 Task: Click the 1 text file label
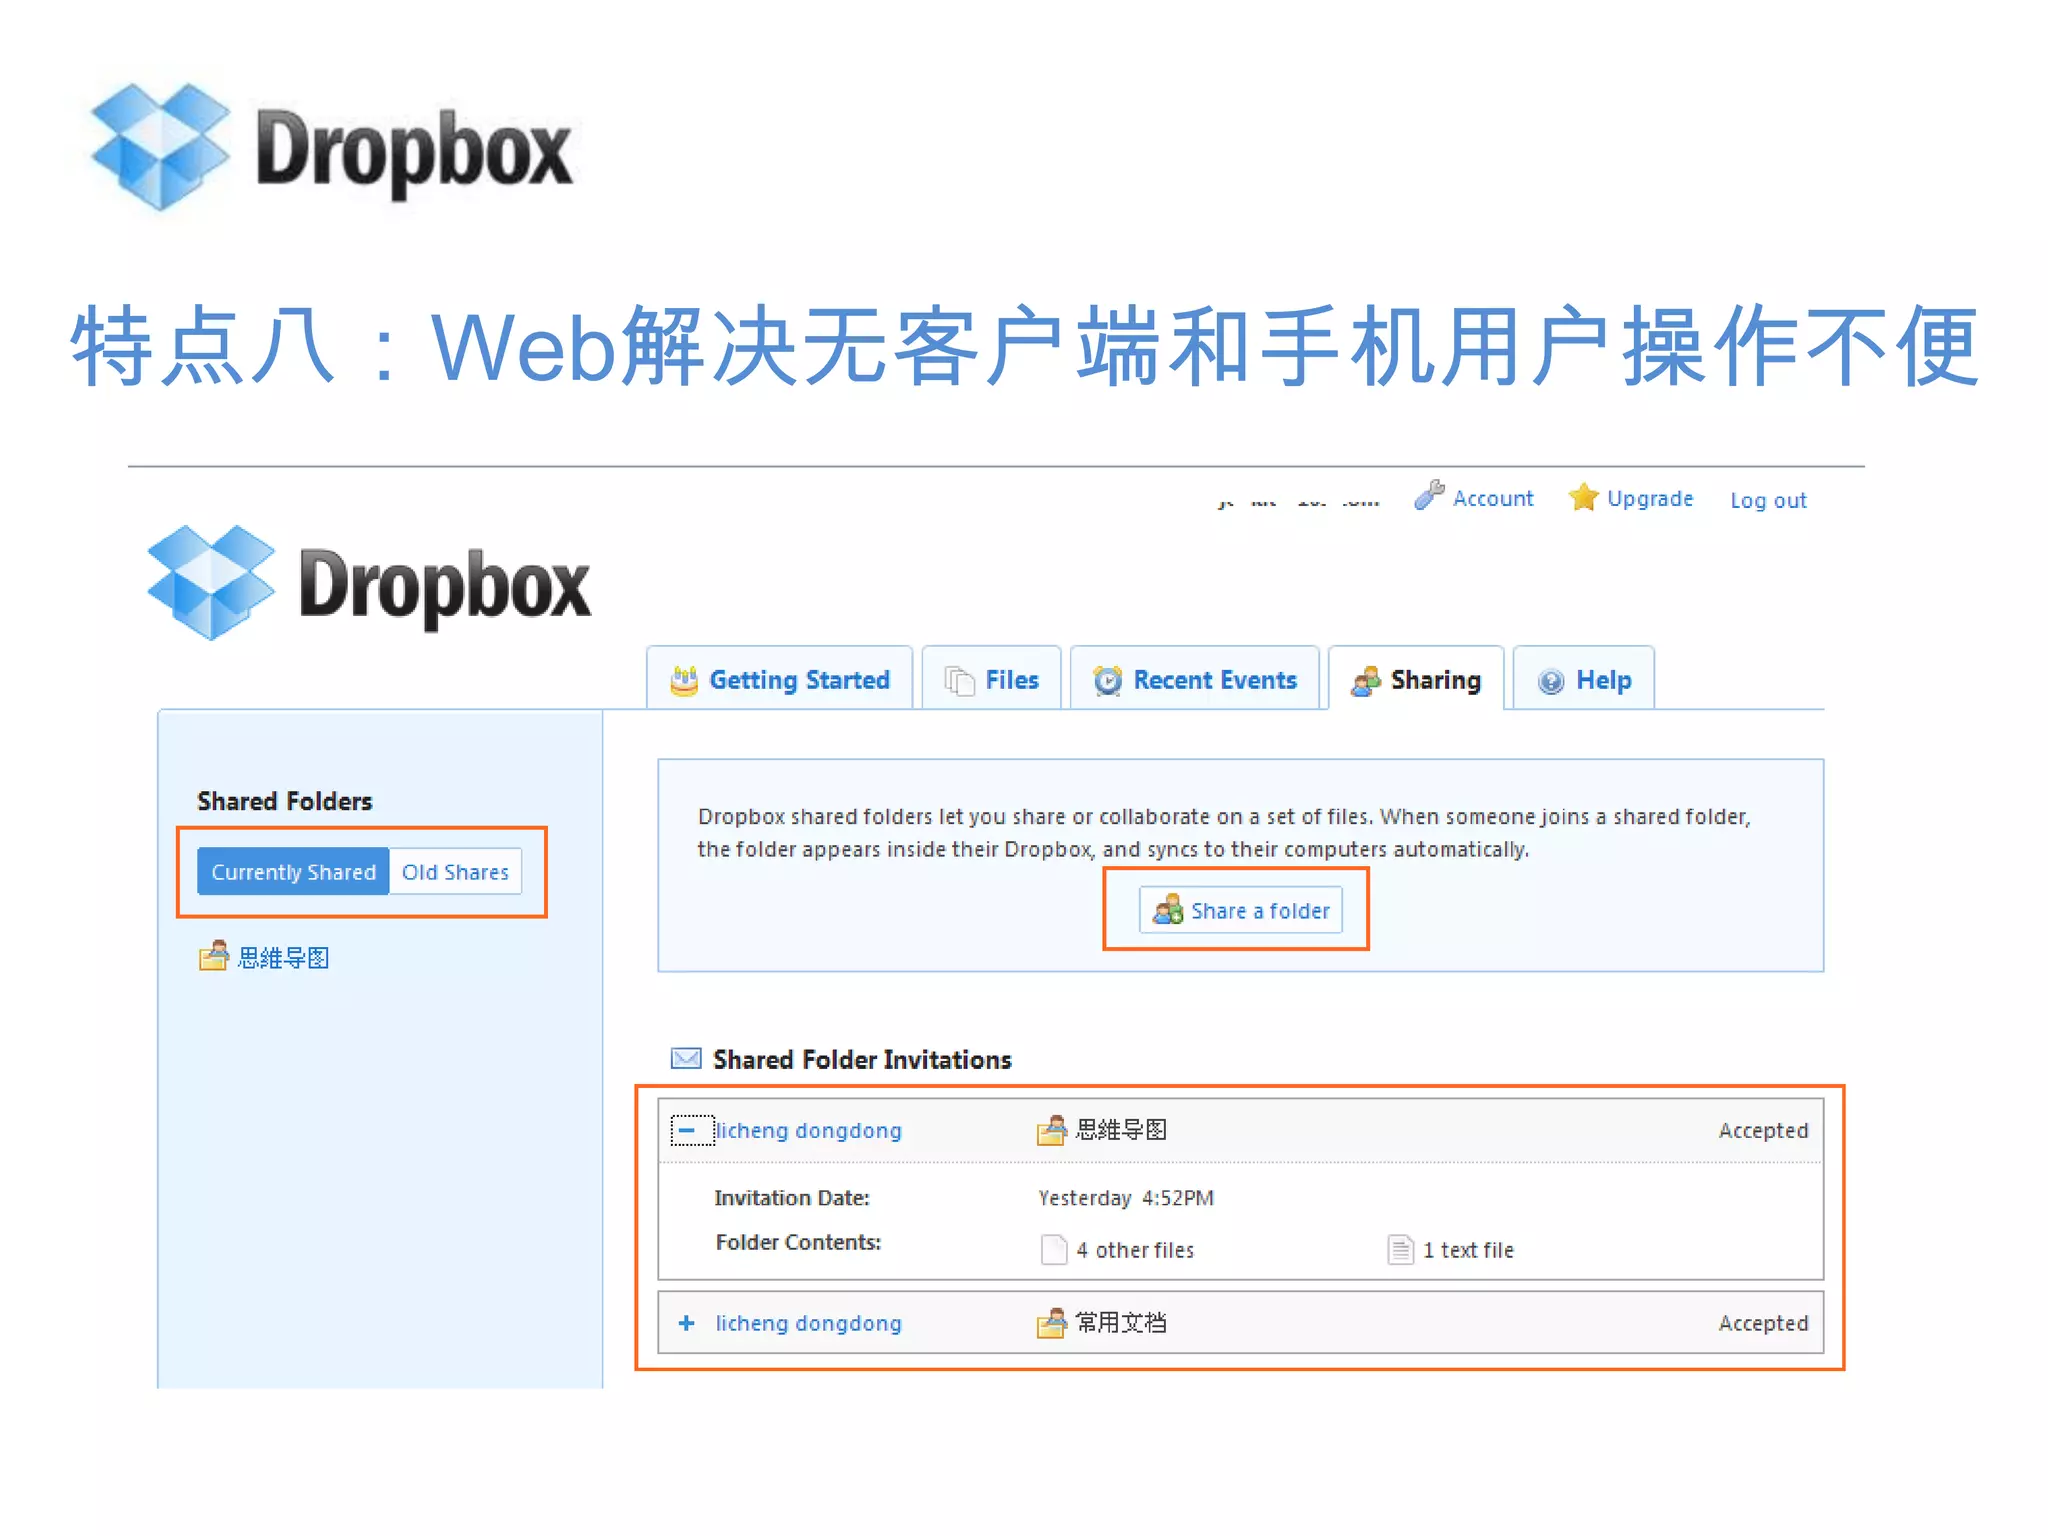1468,1250
